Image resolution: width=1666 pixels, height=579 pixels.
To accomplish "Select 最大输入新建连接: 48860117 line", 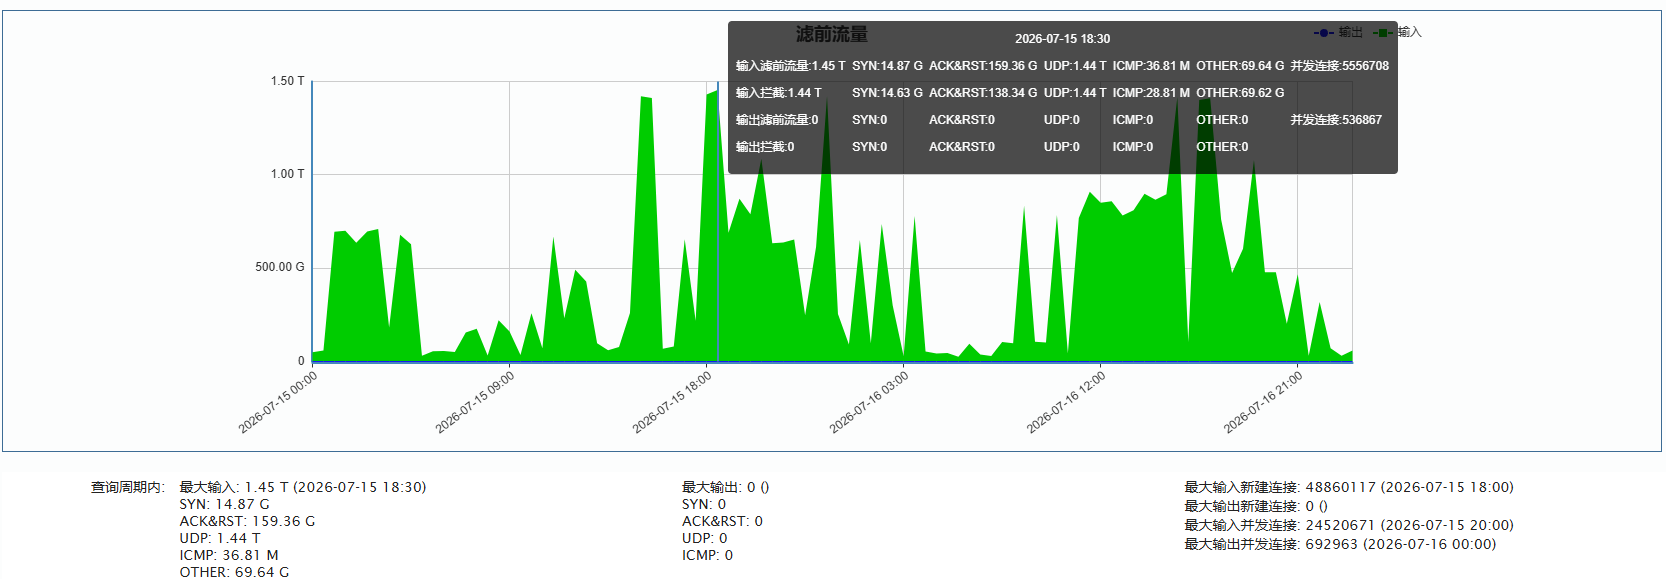I will click(x=1349, y=488).
